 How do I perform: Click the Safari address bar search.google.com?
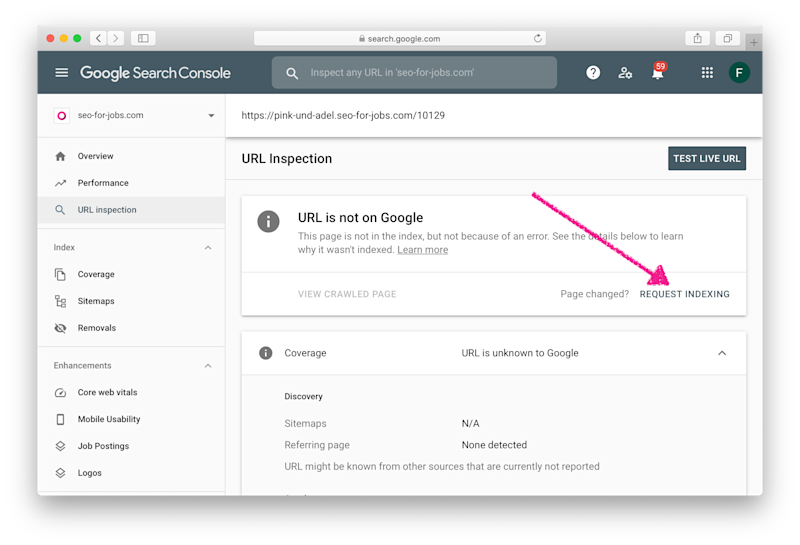coord(399,38)
